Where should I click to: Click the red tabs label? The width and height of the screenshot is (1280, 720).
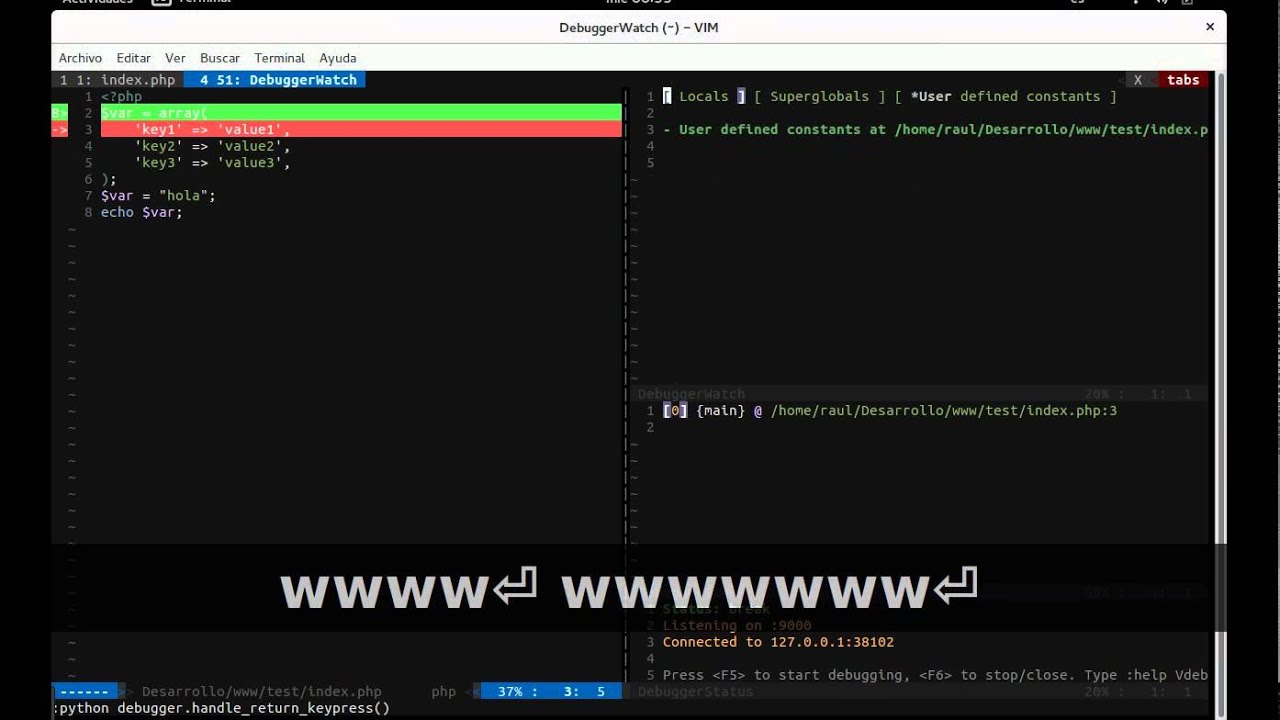pos(1183,80)
